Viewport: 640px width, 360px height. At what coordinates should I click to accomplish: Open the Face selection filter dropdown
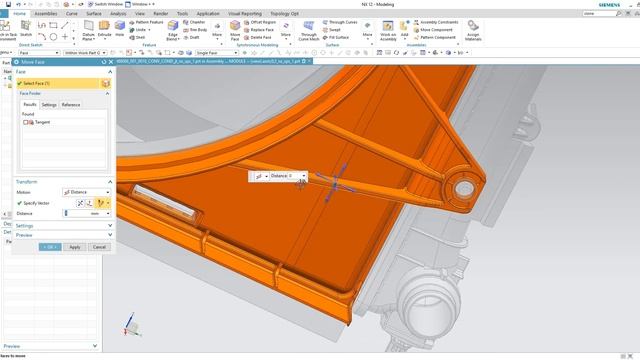39,53
